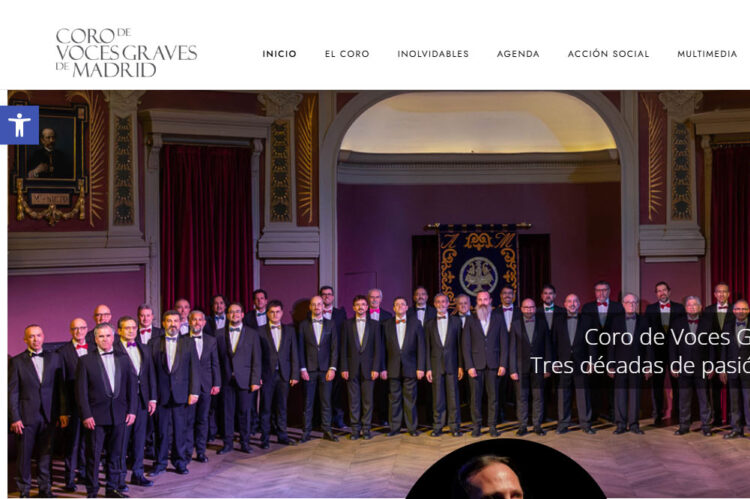Click the circular portrait thumbnail at the bottom
Screen dimensions: 750x499
click(x=505, y=469)
